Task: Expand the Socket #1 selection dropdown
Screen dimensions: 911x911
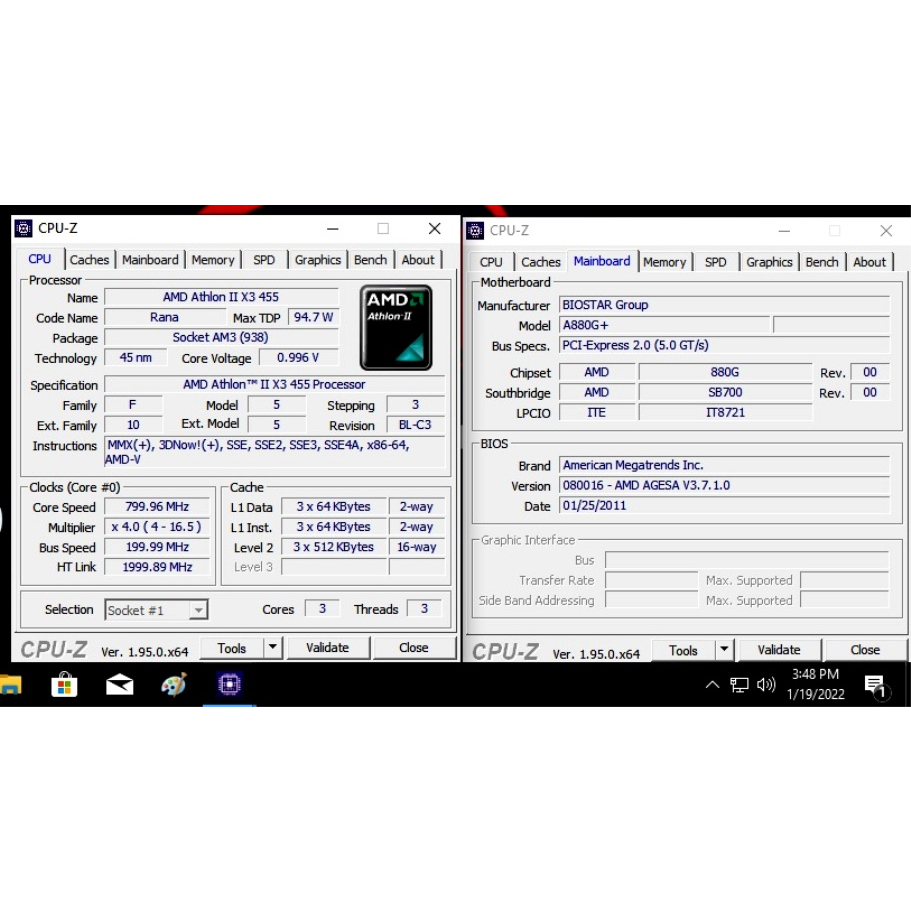Action: (198, 610)
